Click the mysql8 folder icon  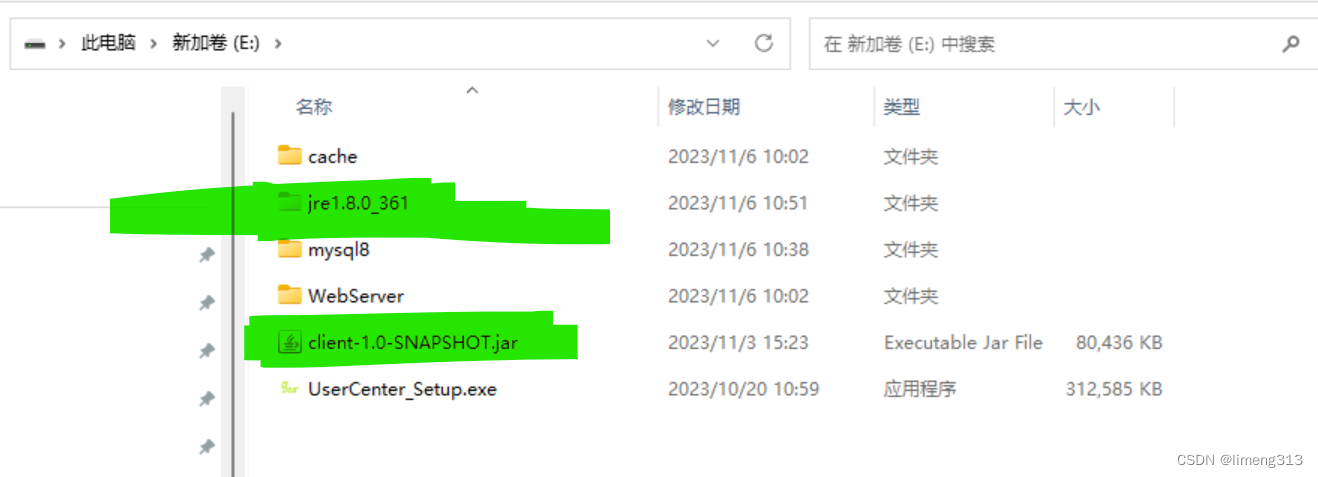(290, 249)
